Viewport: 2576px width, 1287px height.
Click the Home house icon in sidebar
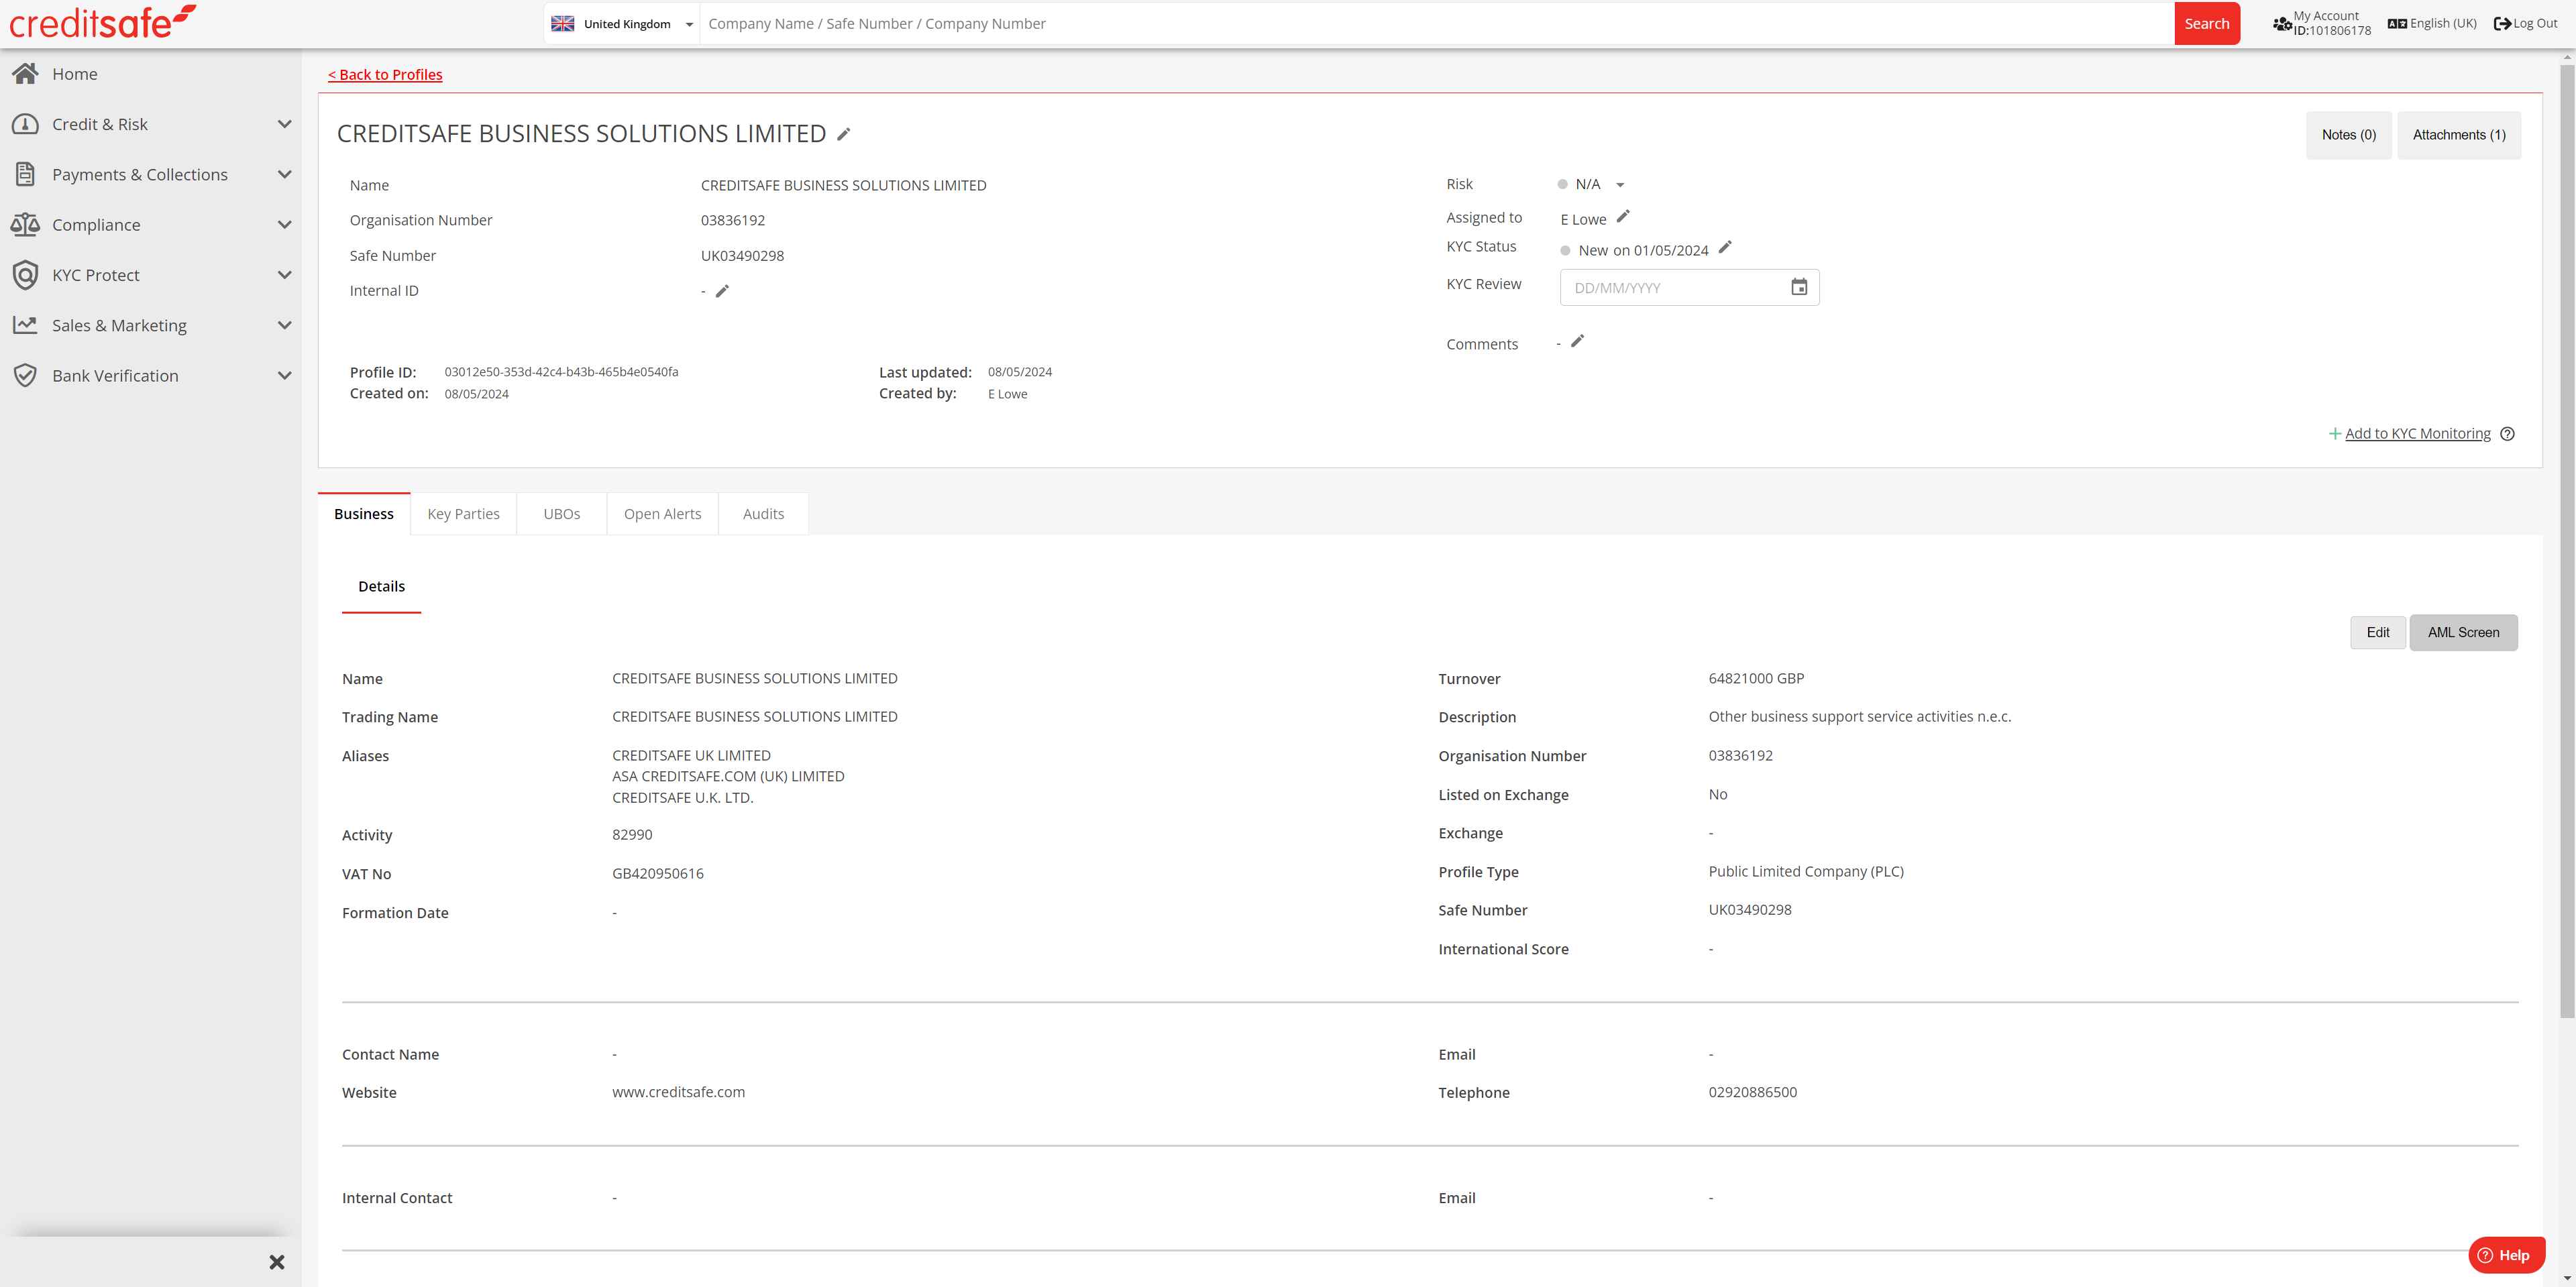tap(25, 73)
